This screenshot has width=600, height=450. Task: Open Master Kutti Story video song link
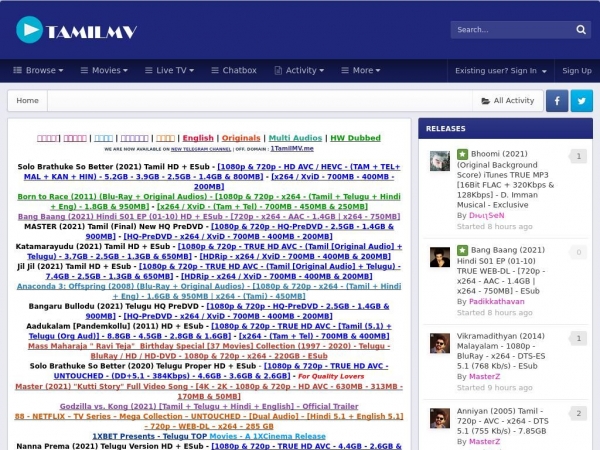point(209,391)
